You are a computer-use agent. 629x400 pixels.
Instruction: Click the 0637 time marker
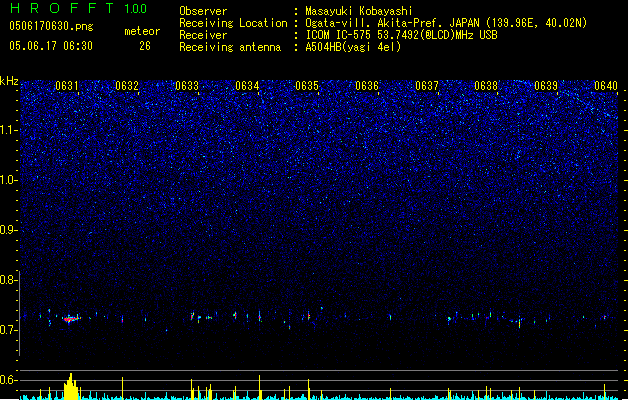click(x=427, y=86)
